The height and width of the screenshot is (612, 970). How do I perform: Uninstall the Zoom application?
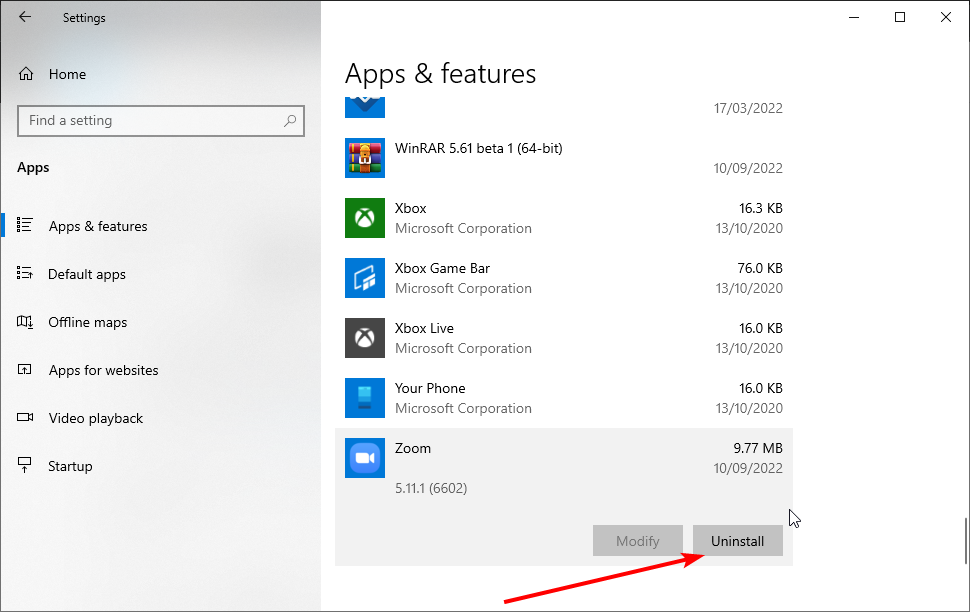point(737,541)
